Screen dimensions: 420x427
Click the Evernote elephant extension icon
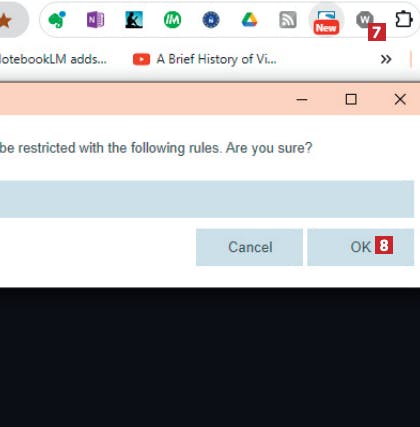click(57, 20)
